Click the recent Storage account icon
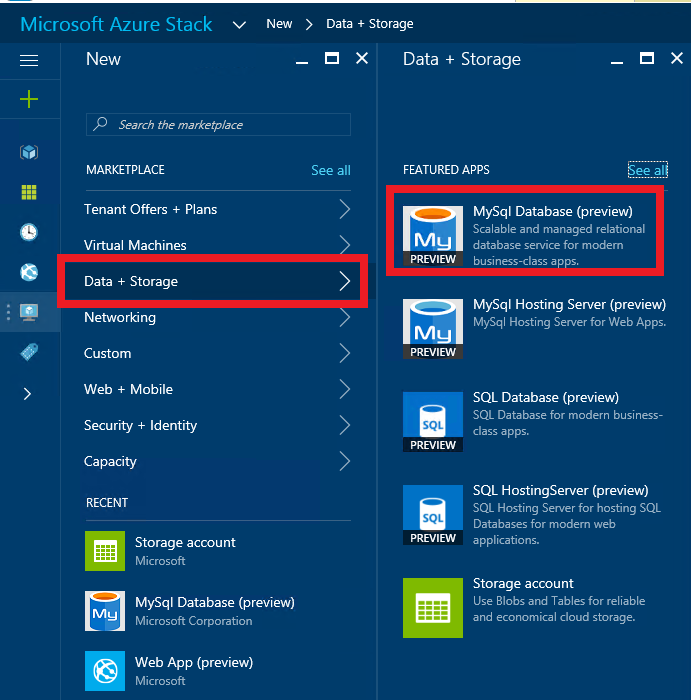Image resolution: width=691 pixels, height=700 pixels. pos(105,551)
